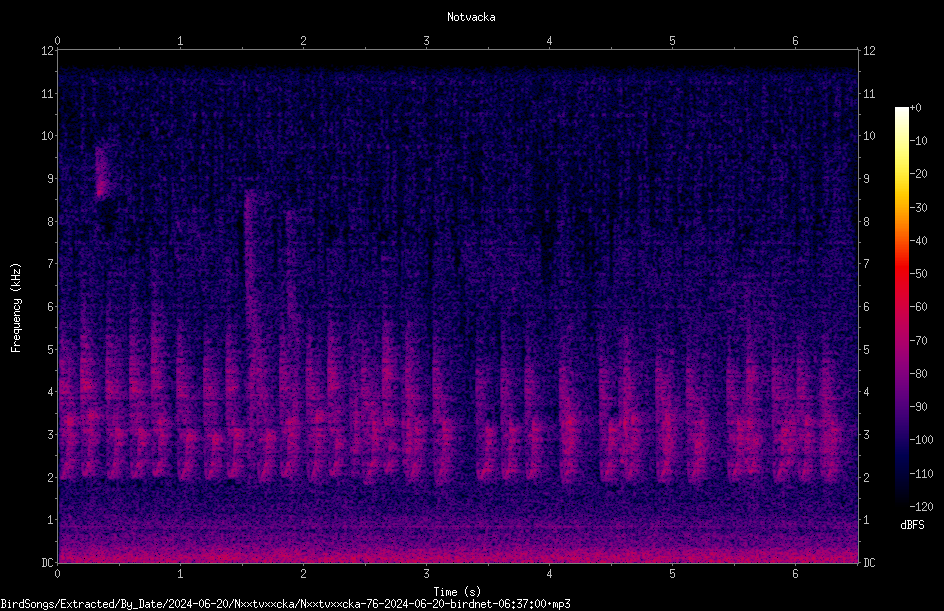944x611 pixels.
Task: Click the faint call blob near 9 kHz
Action: coord(102,172)
